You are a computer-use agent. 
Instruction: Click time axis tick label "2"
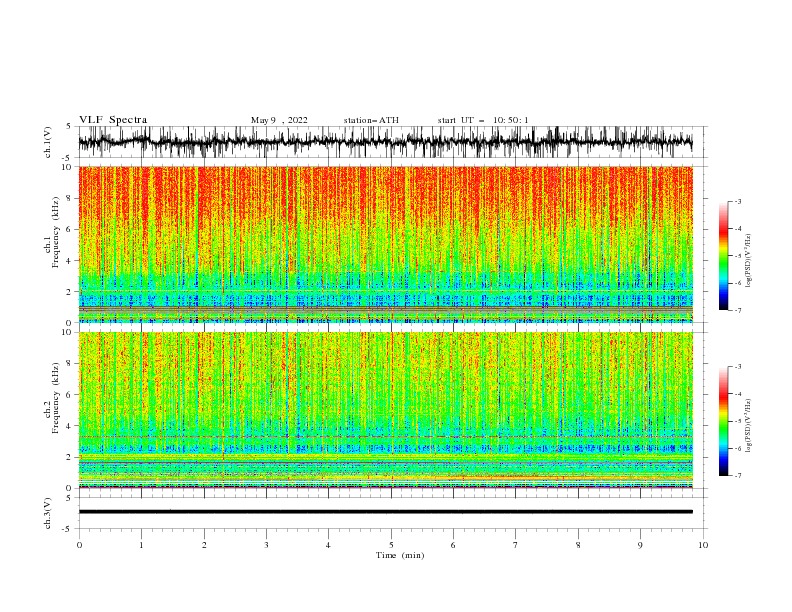(x=204, y=545)
